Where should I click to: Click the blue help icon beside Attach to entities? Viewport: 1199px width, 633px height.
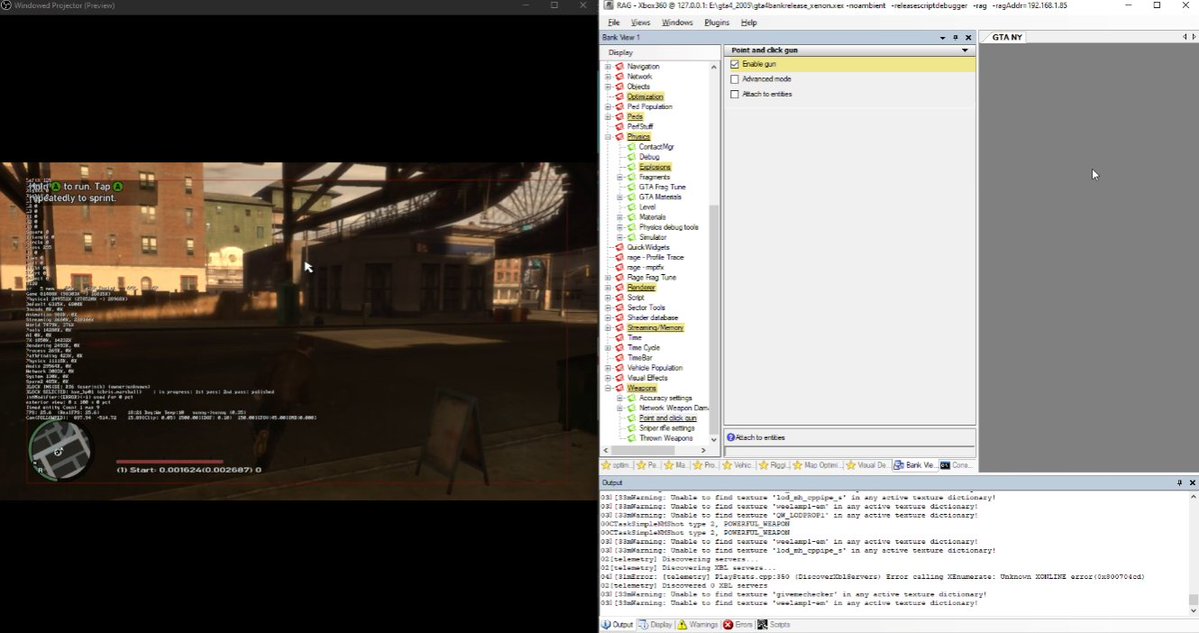(x=731, y=437)
